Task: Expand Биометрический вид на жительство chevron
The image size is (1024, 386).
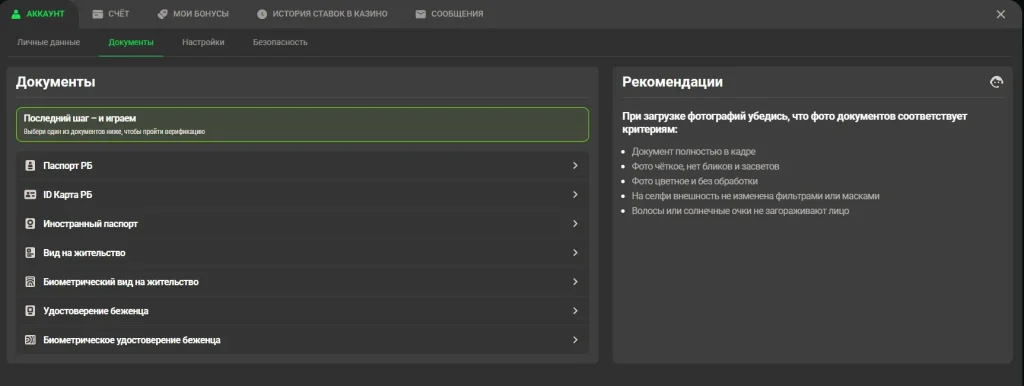Action: coord(575,282)
